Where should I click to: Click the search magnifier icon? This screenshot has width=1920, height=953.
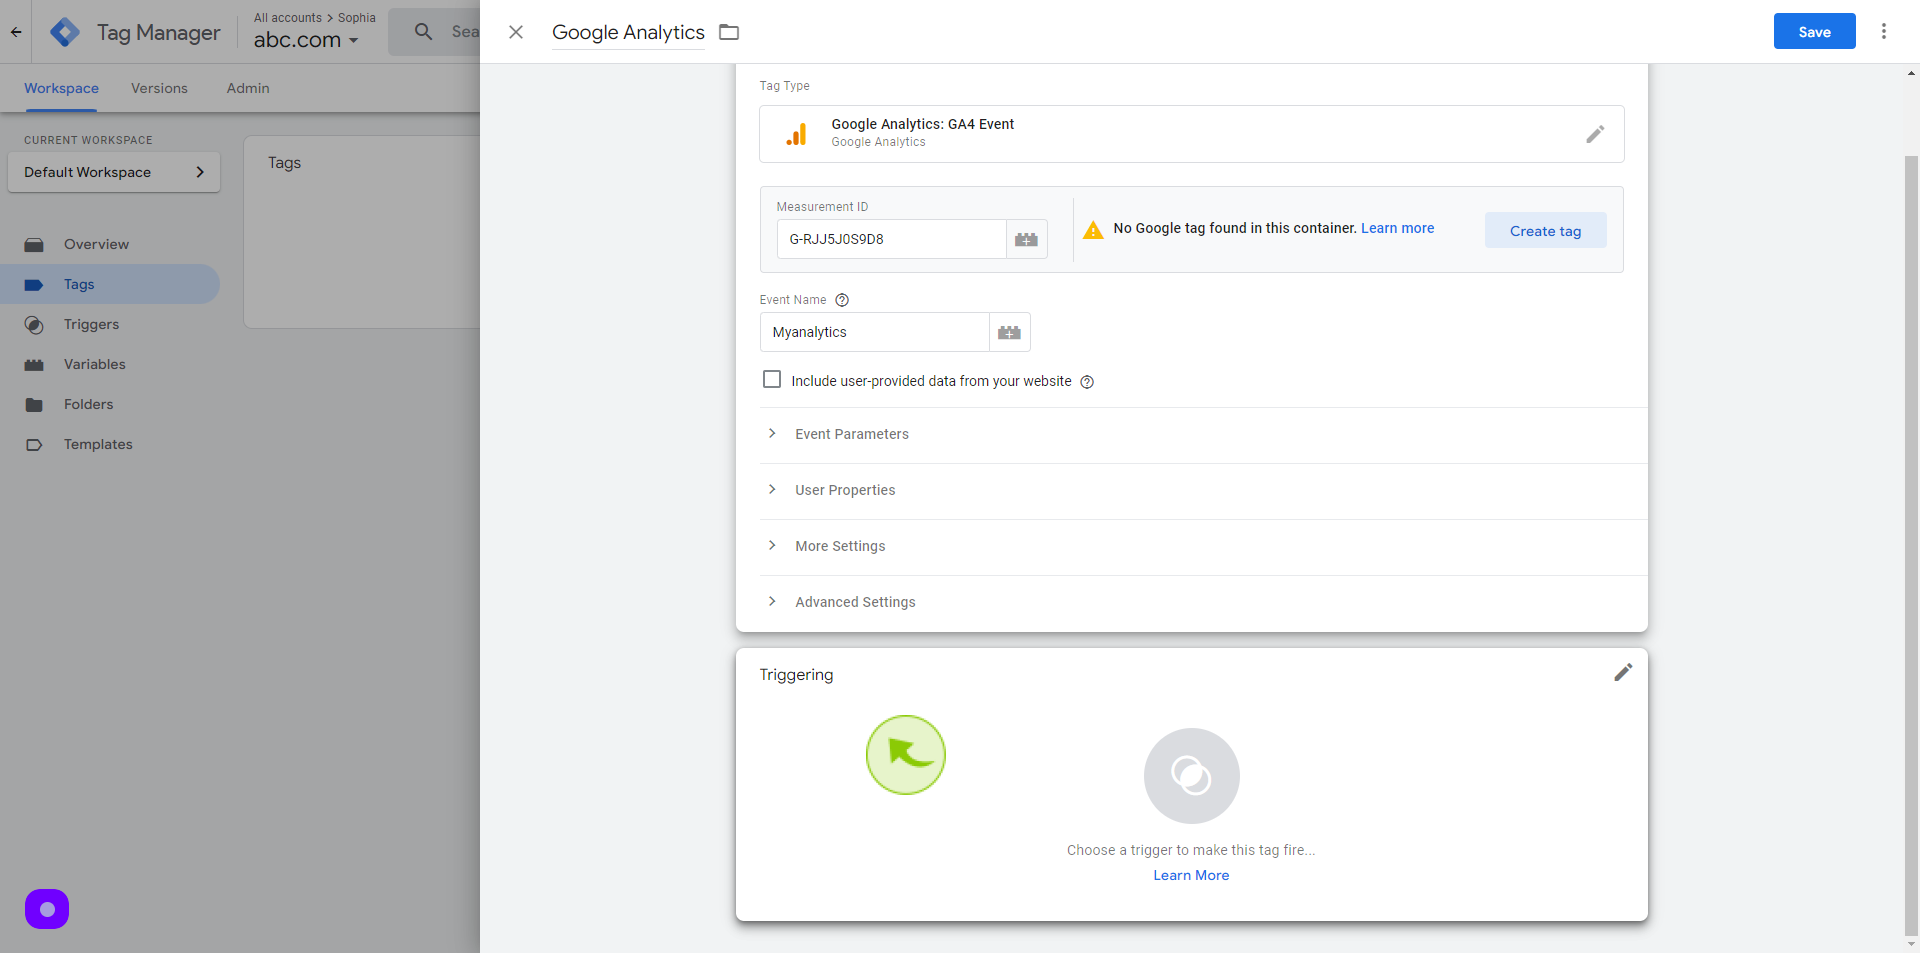(424, 32)
